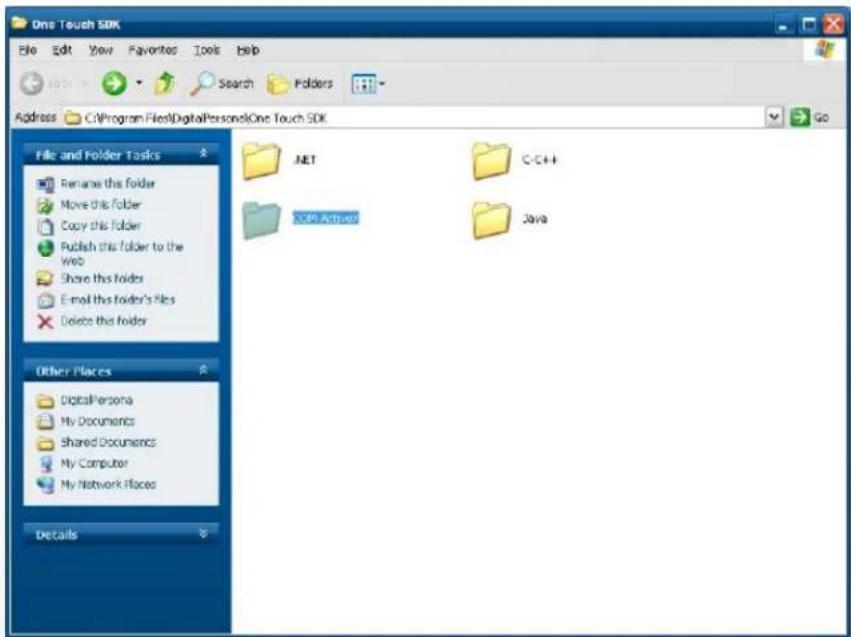Click the title bar folder icon

pyautogui.click(x=19, y=23)
